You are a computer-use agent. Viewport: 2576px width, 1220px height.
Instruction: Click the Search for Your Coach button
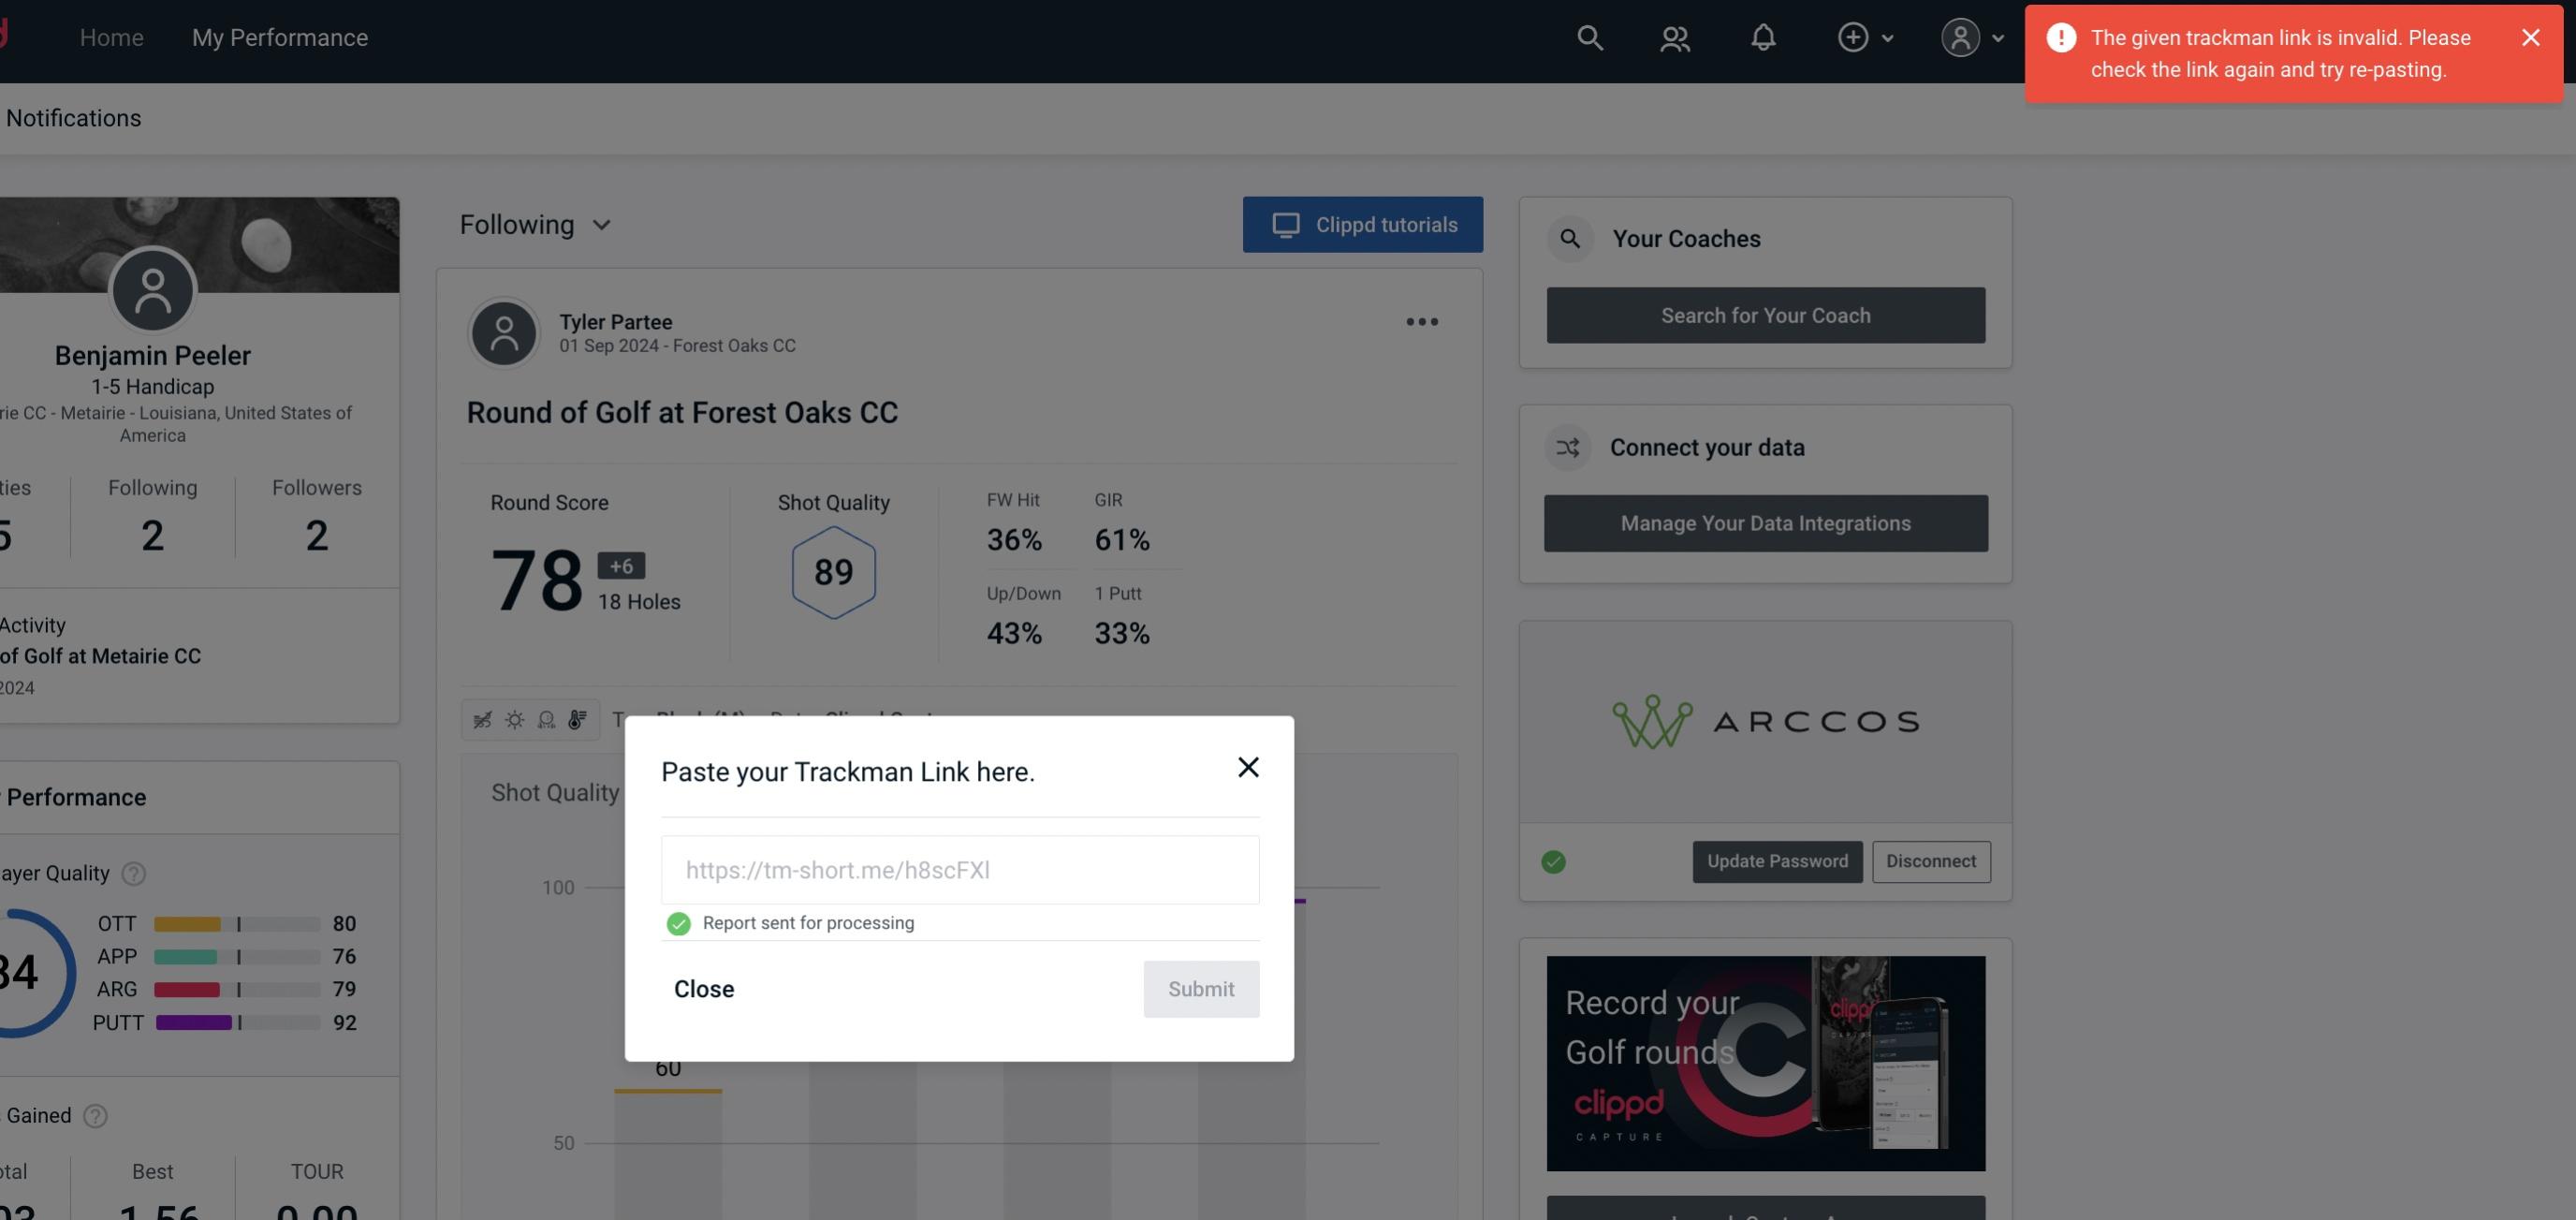click(x=1766, y=314)
